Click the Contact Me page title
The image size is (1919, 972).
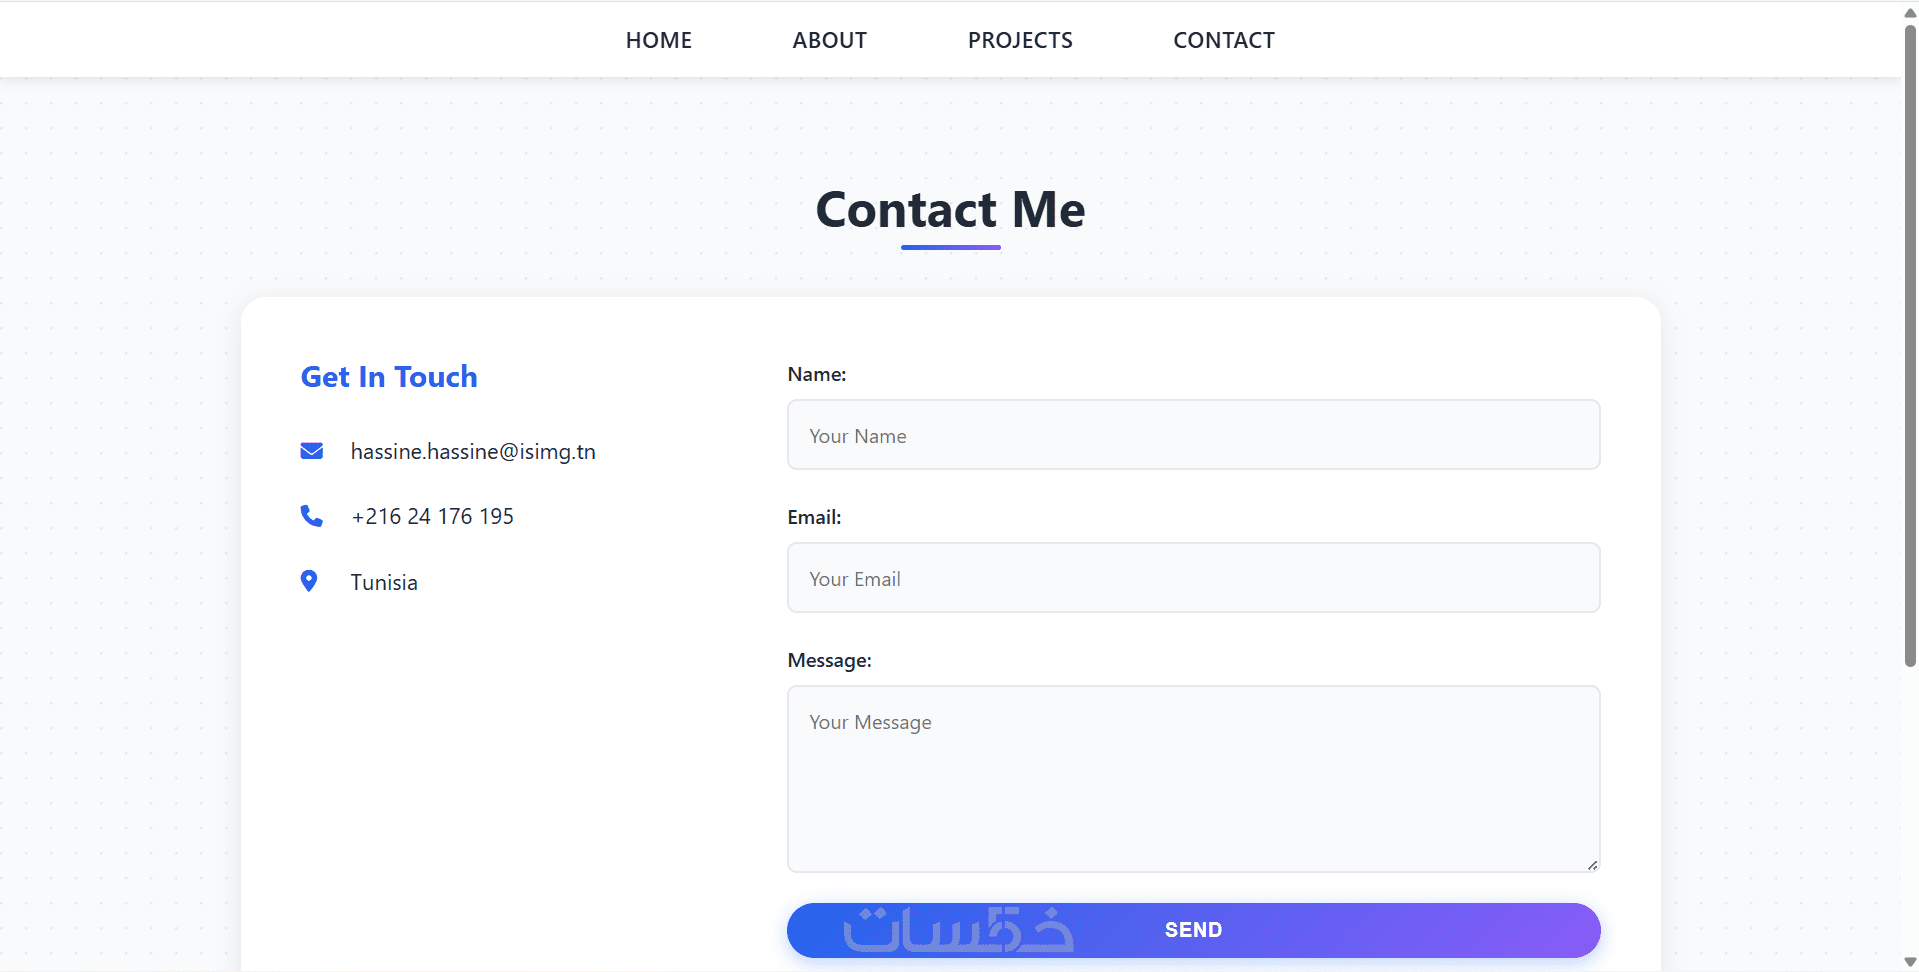click(950, 210)
